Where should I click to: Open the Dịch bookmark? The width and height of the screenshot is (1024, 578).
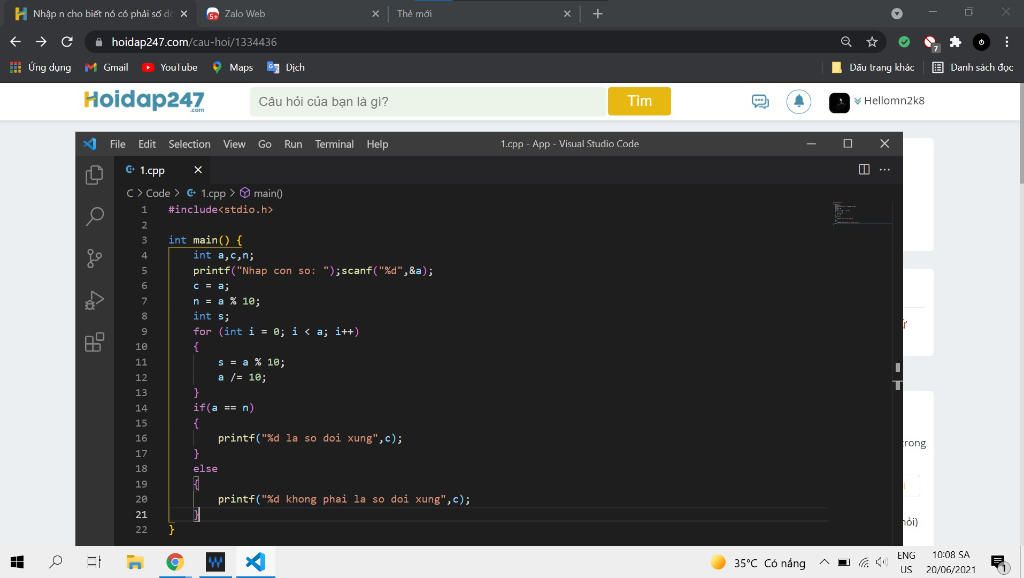click(286, 67)
